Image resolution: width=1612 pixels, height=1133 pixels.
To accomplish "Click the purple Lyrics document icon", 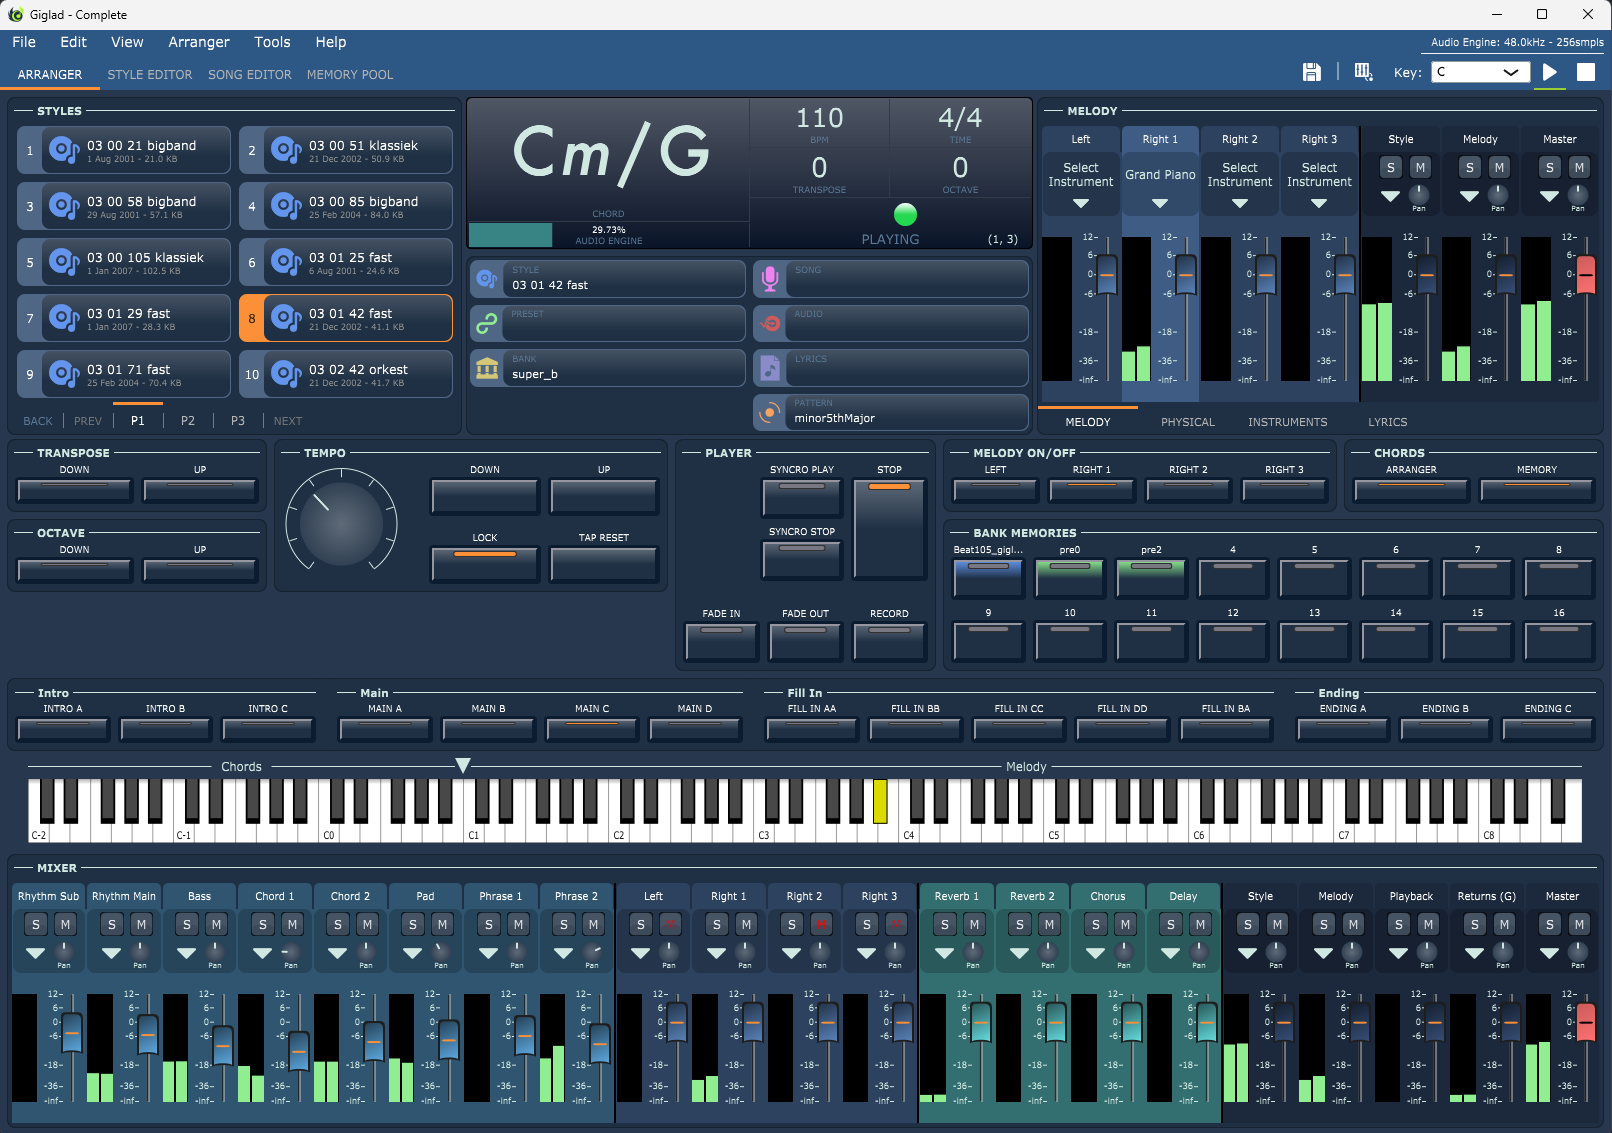I will pos(769,368).
